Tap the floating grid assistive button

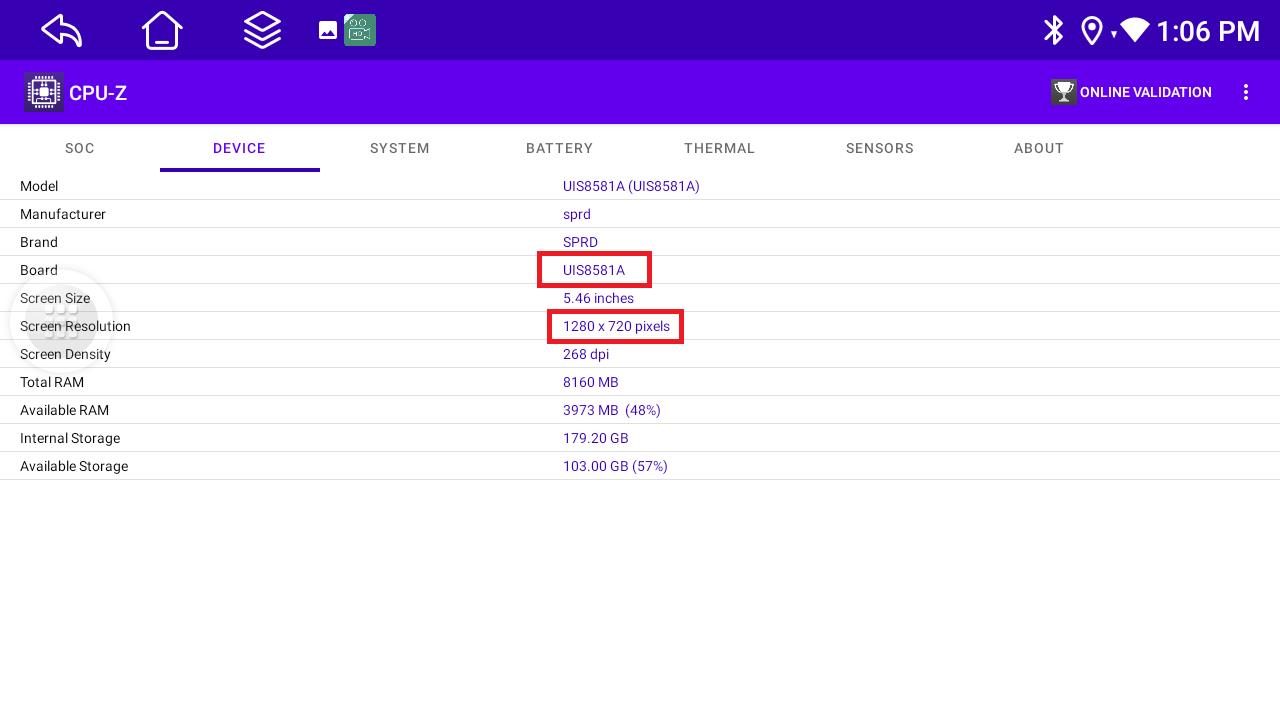(x=61, y=321)
